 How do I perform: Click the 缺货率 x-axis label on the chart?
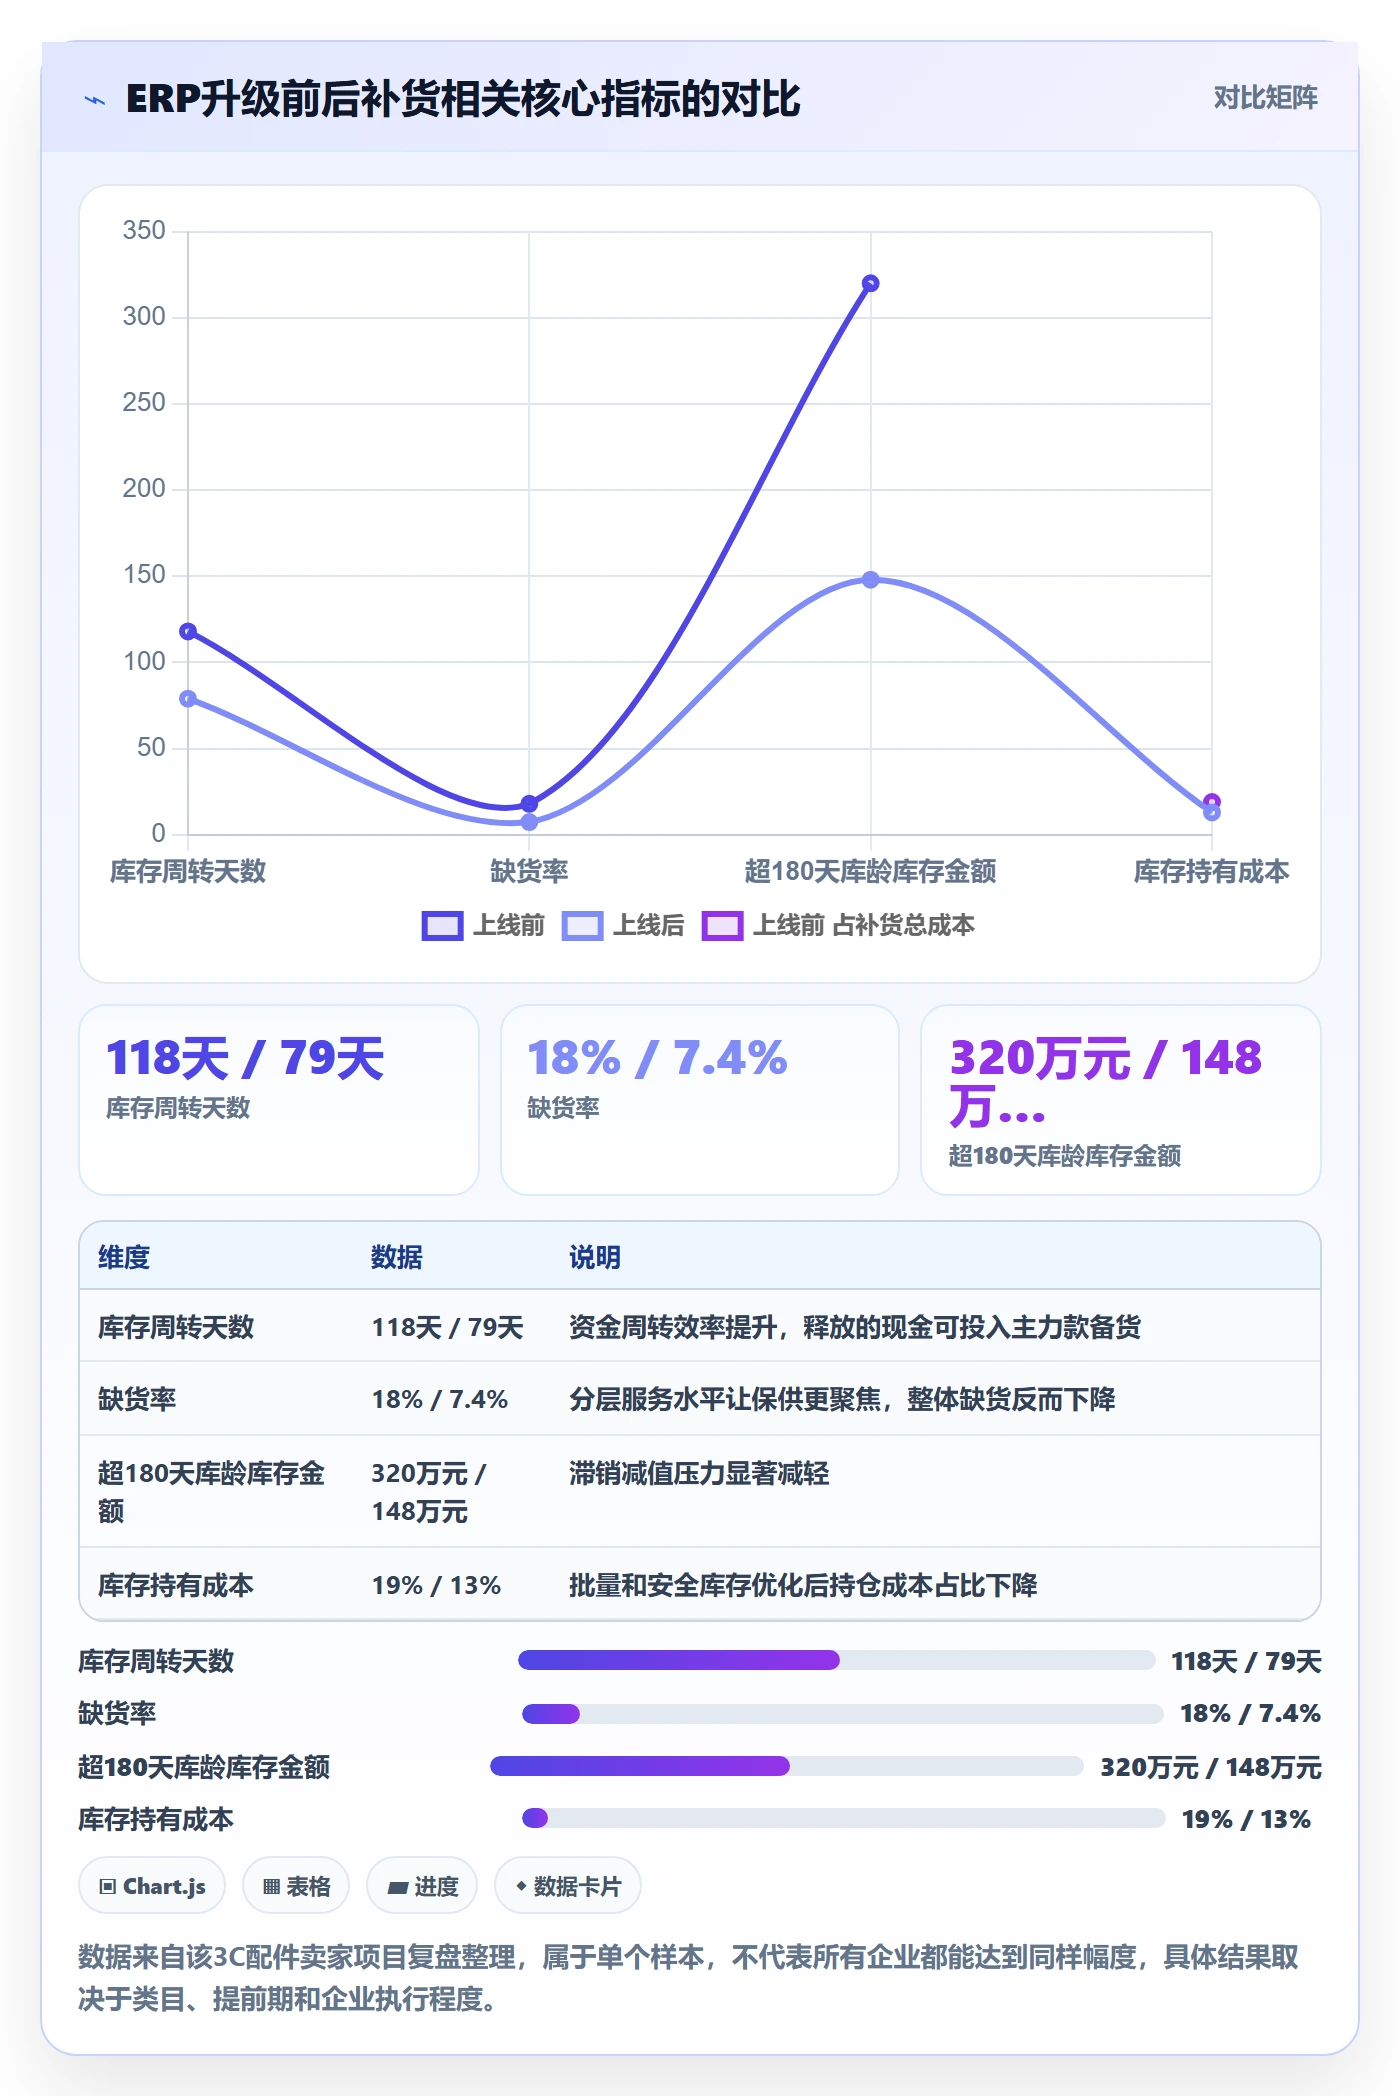click(x=529, y=871)
